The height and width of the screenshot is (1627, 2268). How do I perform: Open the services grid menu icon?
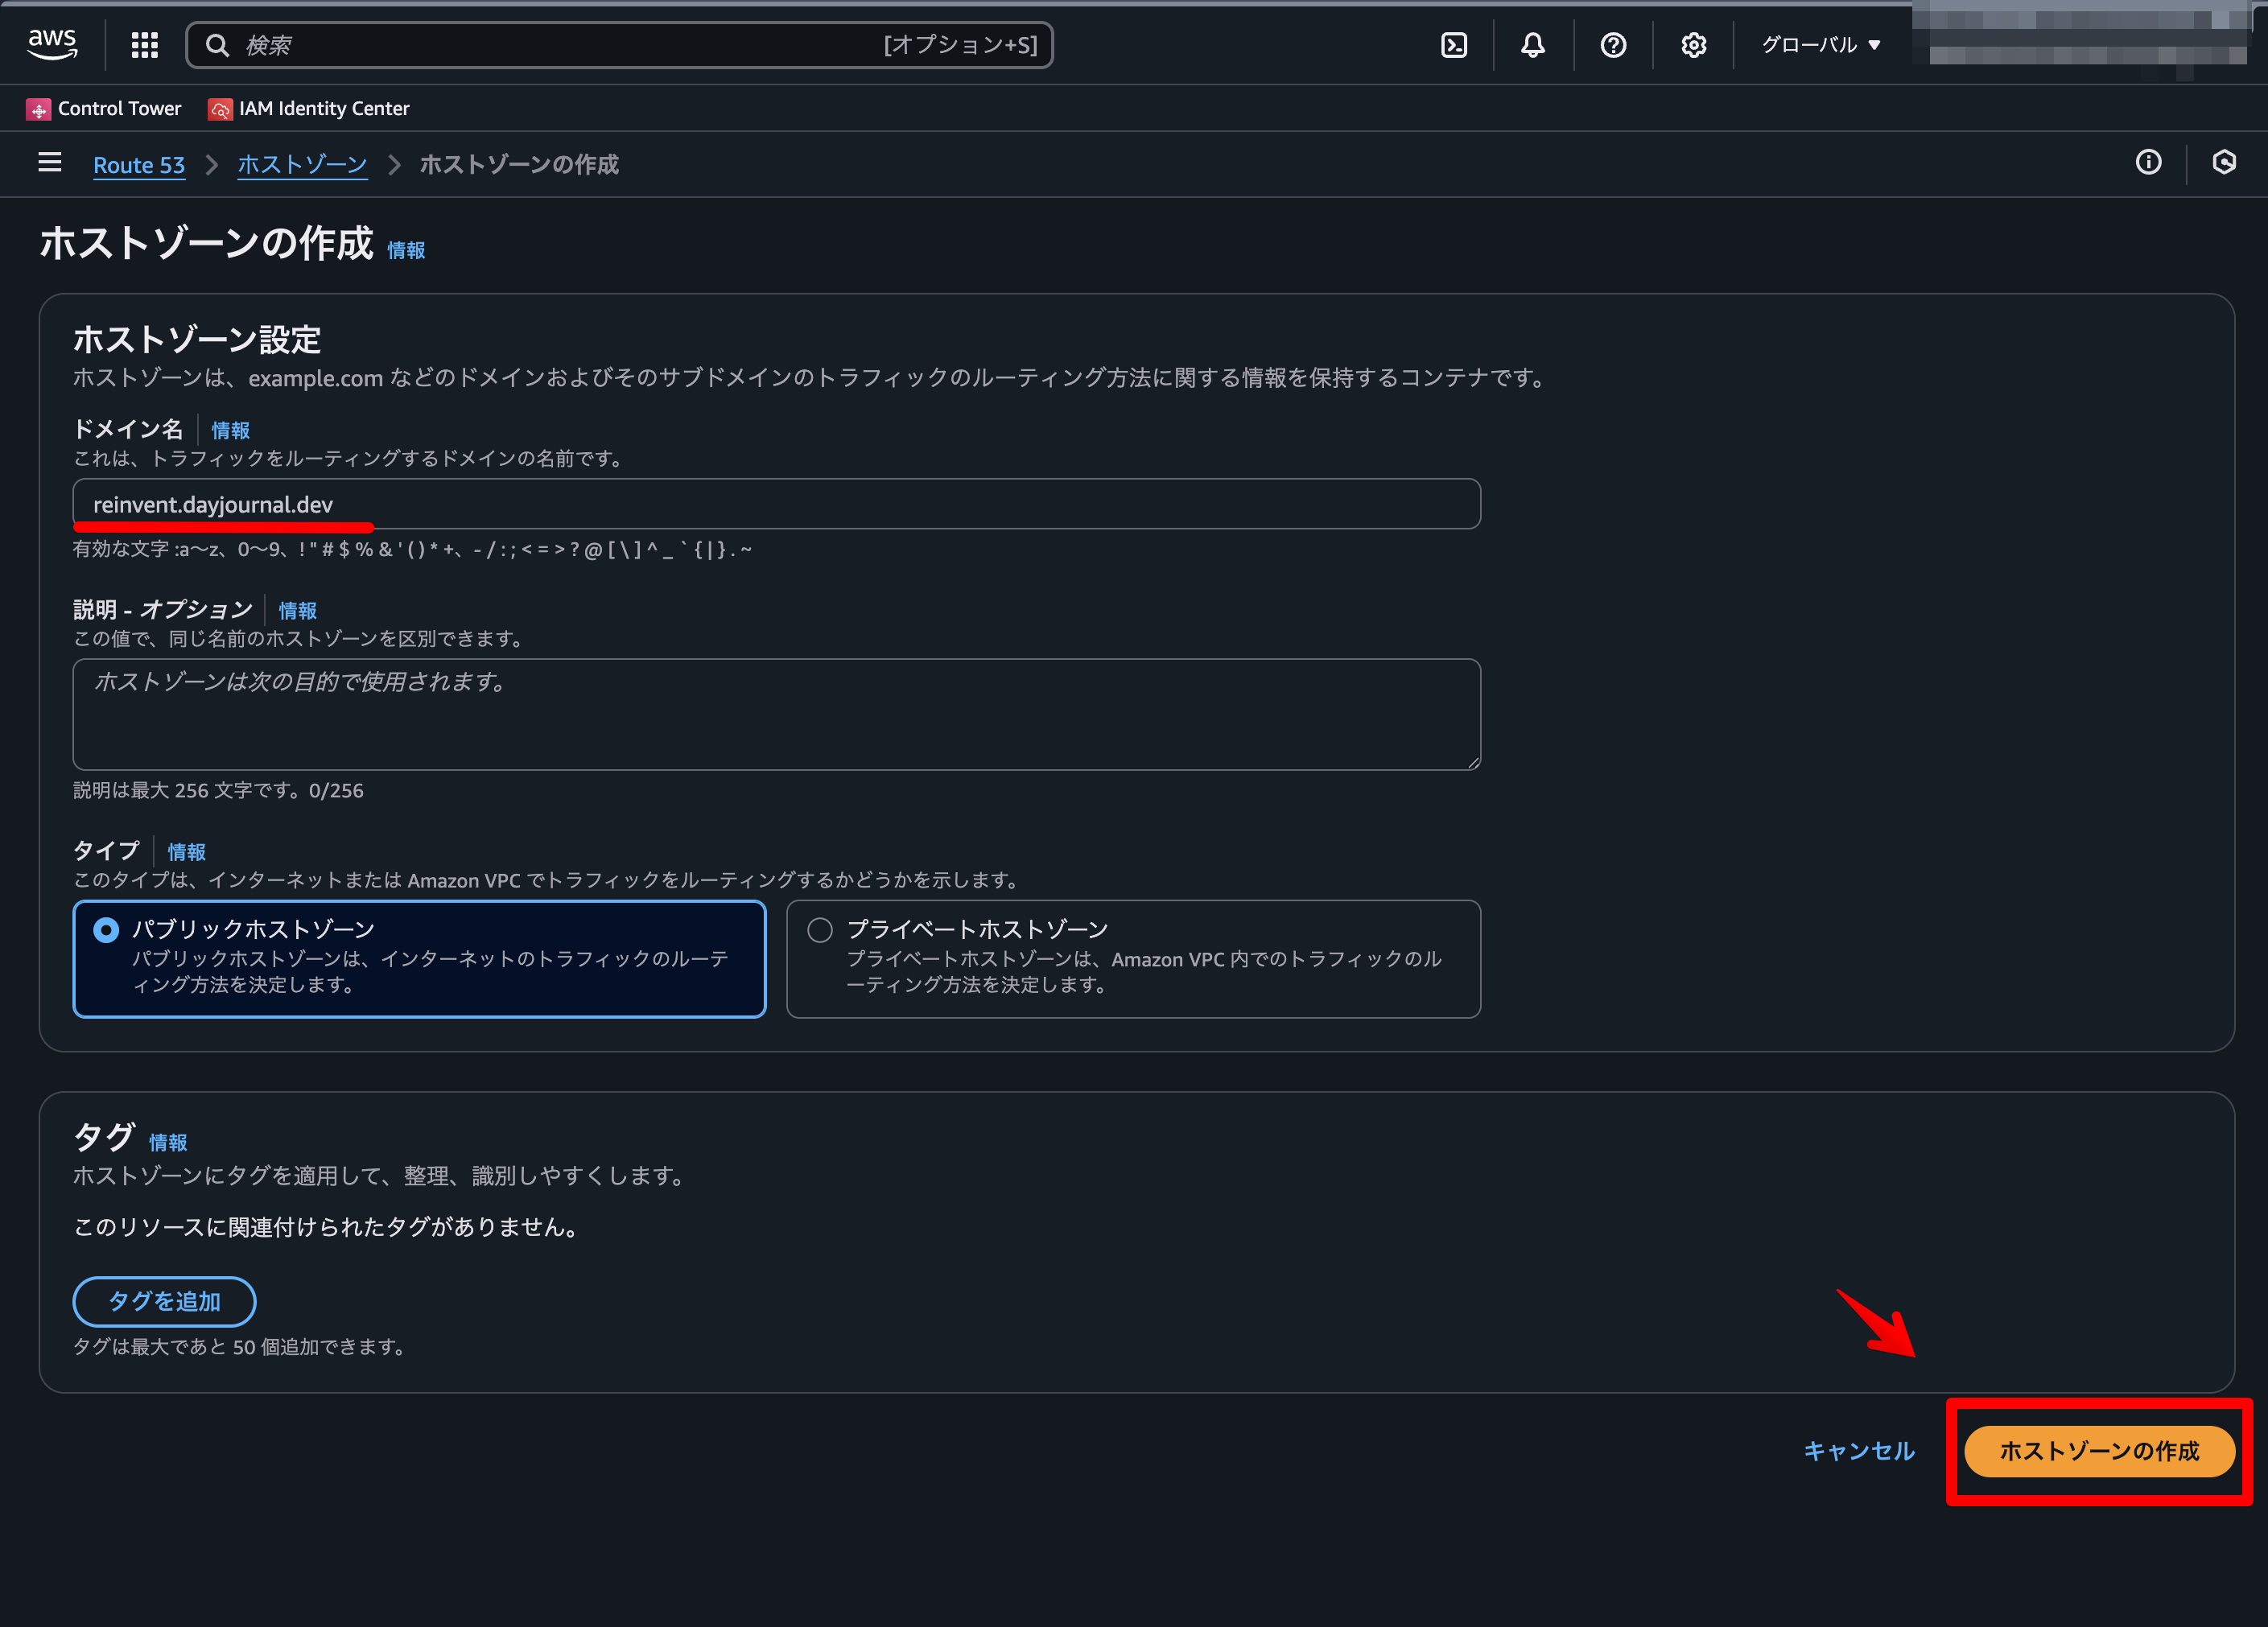[x=145, y=44]
